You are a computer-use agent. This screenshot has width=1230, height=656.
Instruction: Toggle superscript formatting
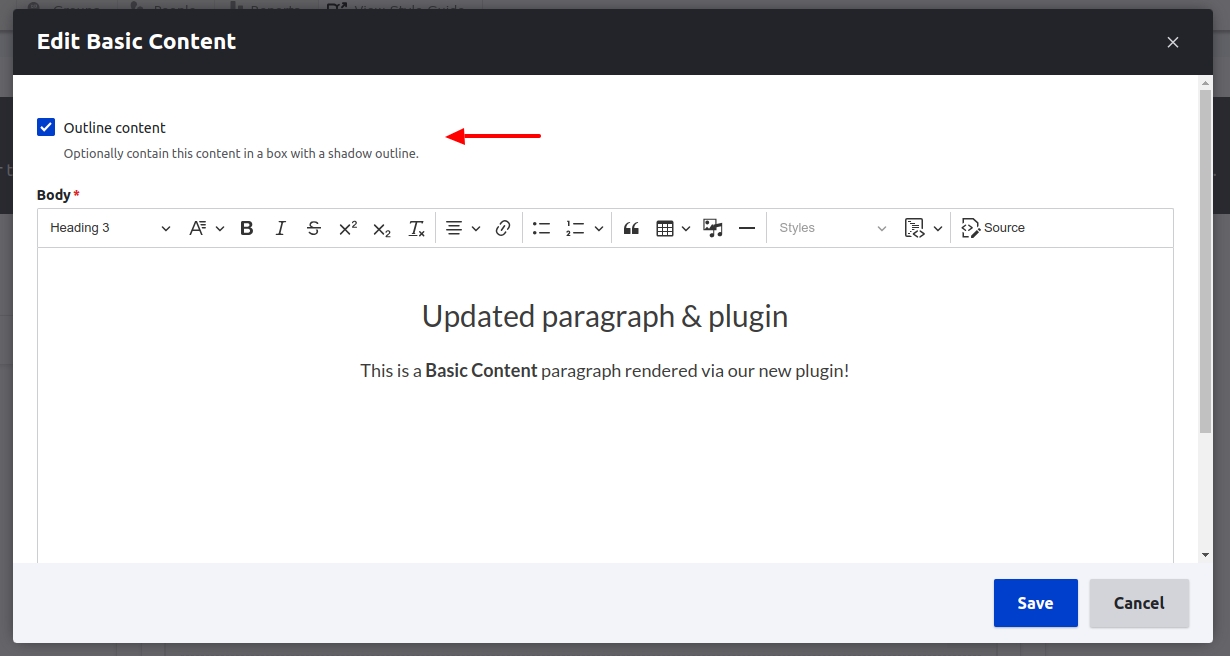pos(347,227)
